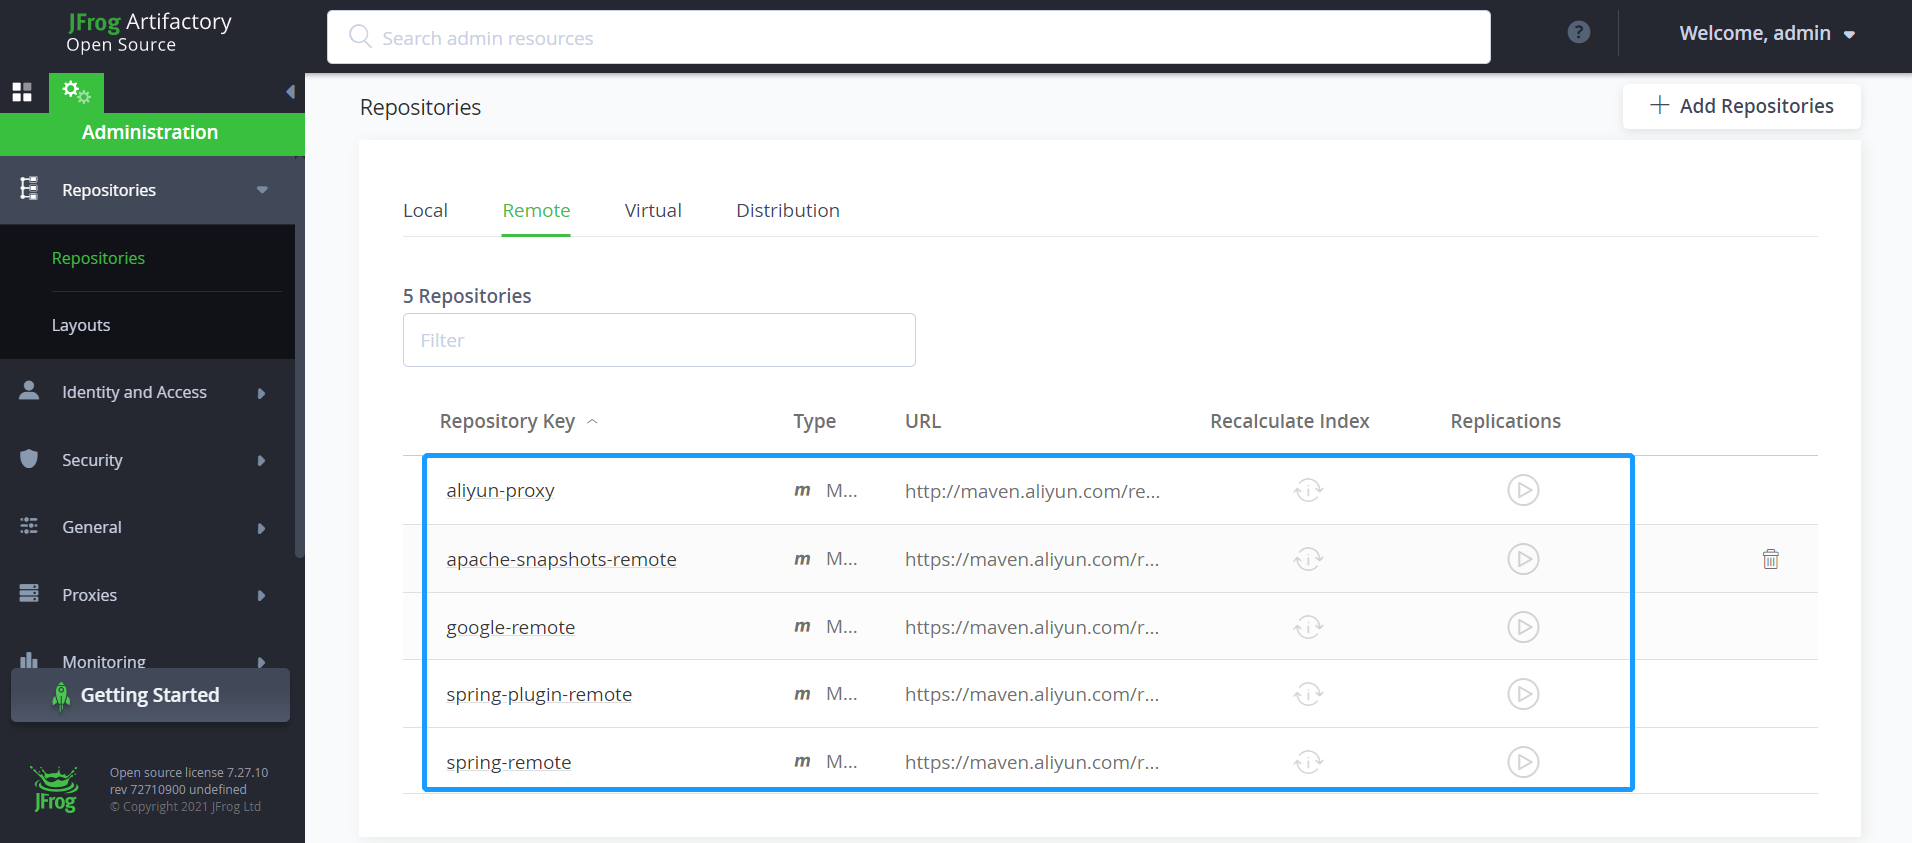The image size is (1912, 843).
Task: Expand the Monitoring menu
Action: pos(261,662)
